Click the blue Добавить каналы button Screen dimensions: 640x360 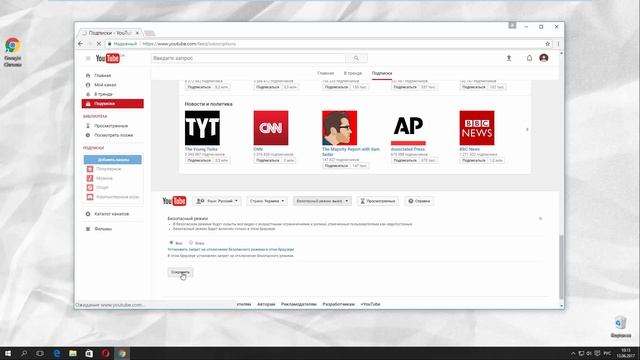pos(113,159)
